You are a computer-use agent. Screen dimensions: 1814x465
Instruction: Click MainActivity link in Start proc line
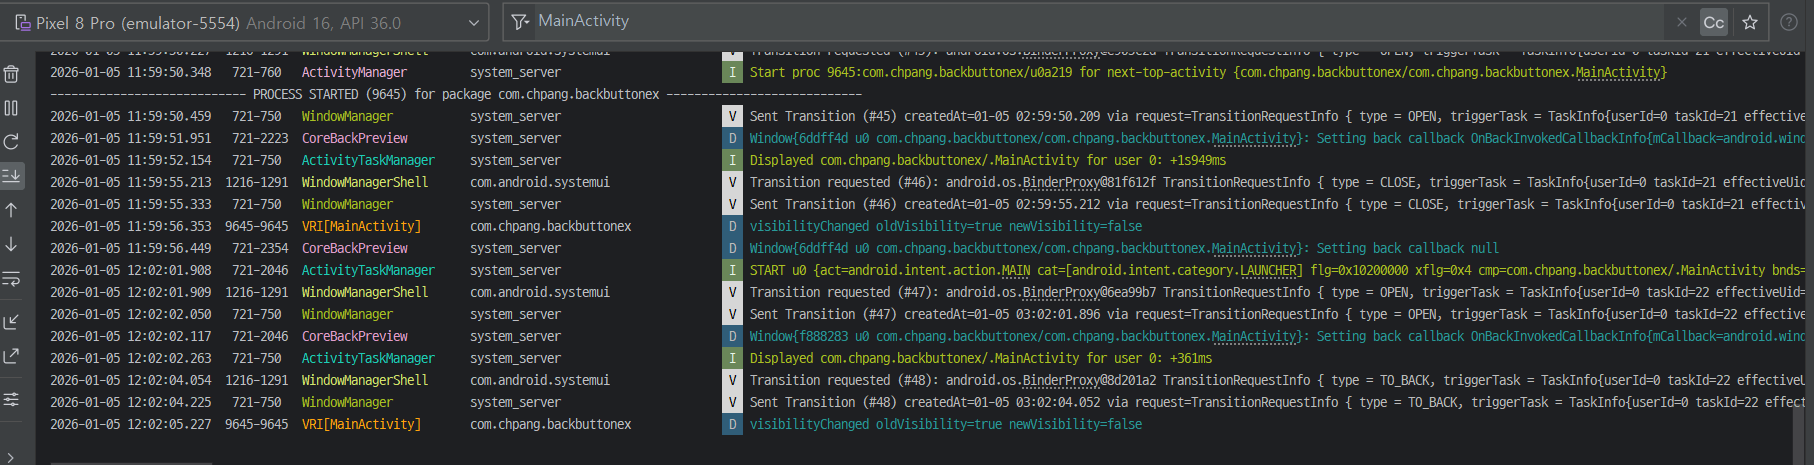click(x=1618, y=73)
